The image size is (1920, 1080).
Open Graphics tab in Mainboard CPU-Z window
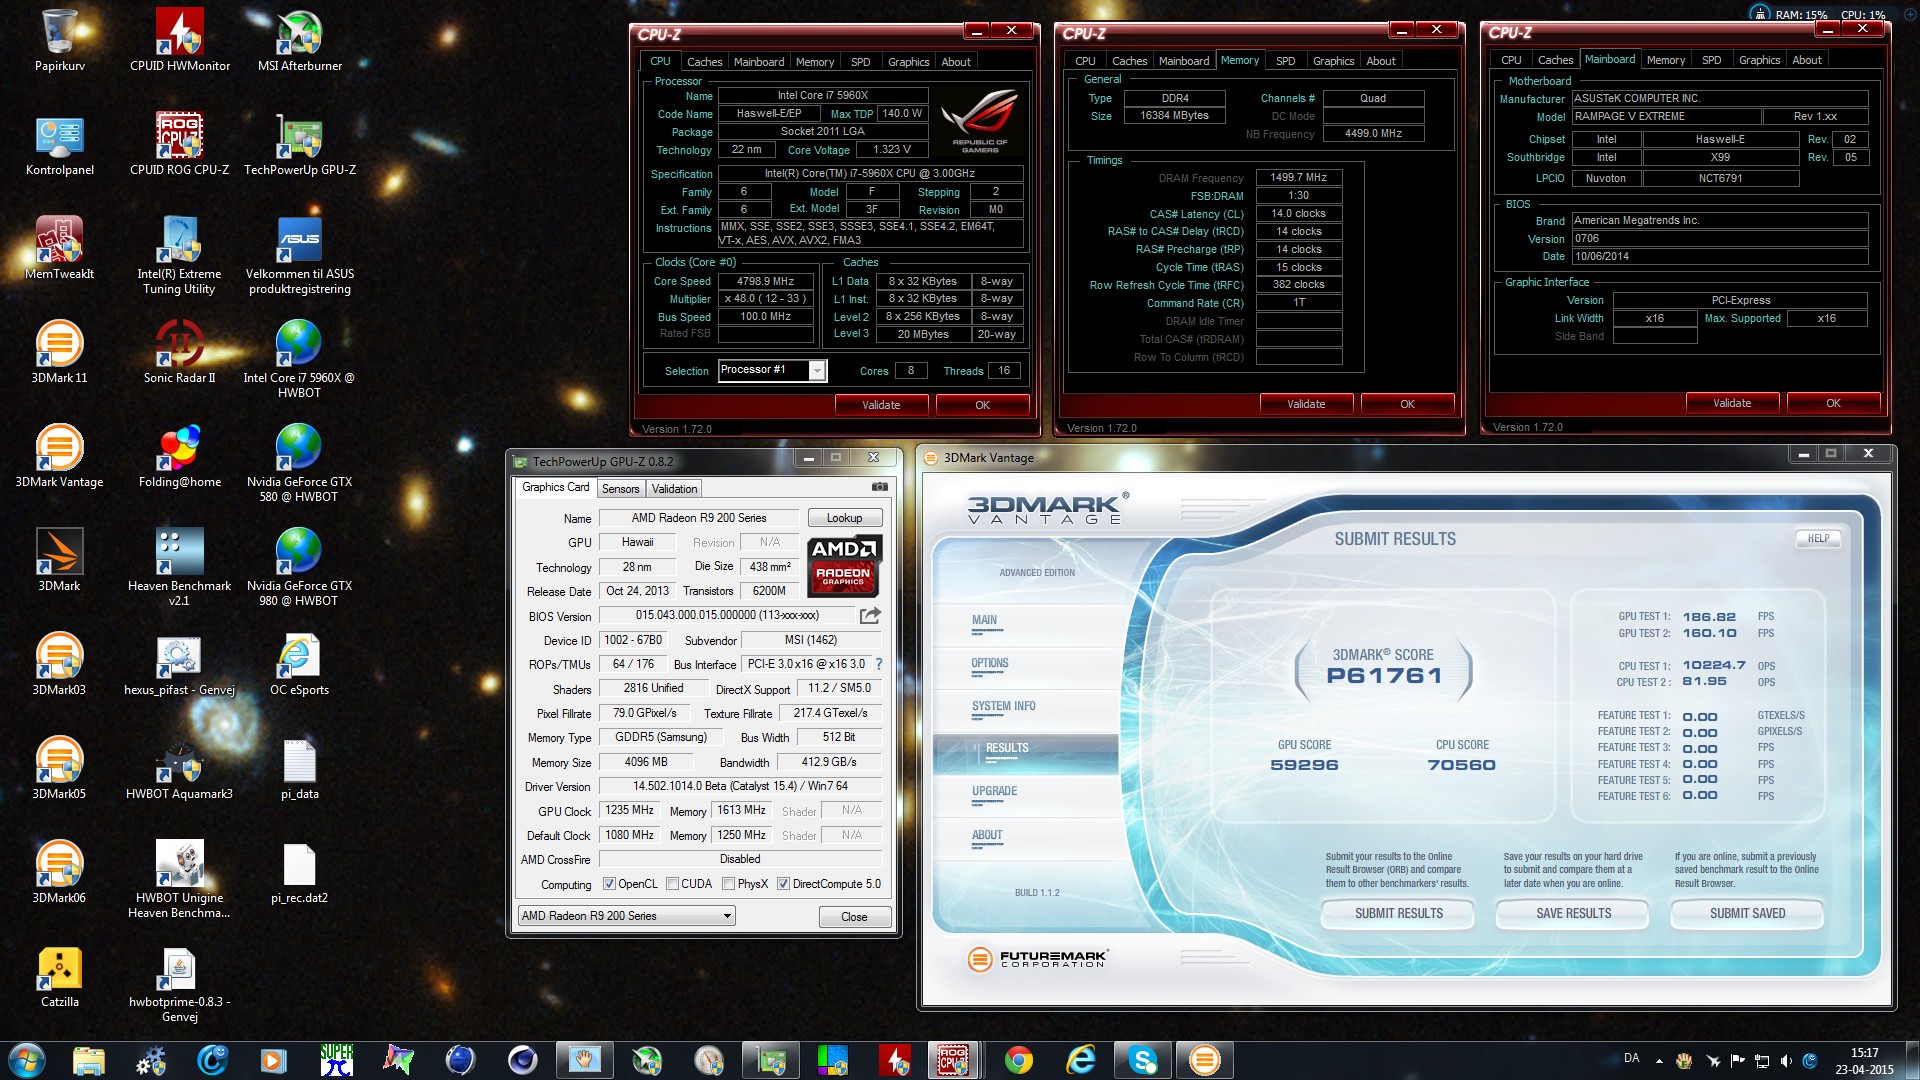[x=1759, y=60]
